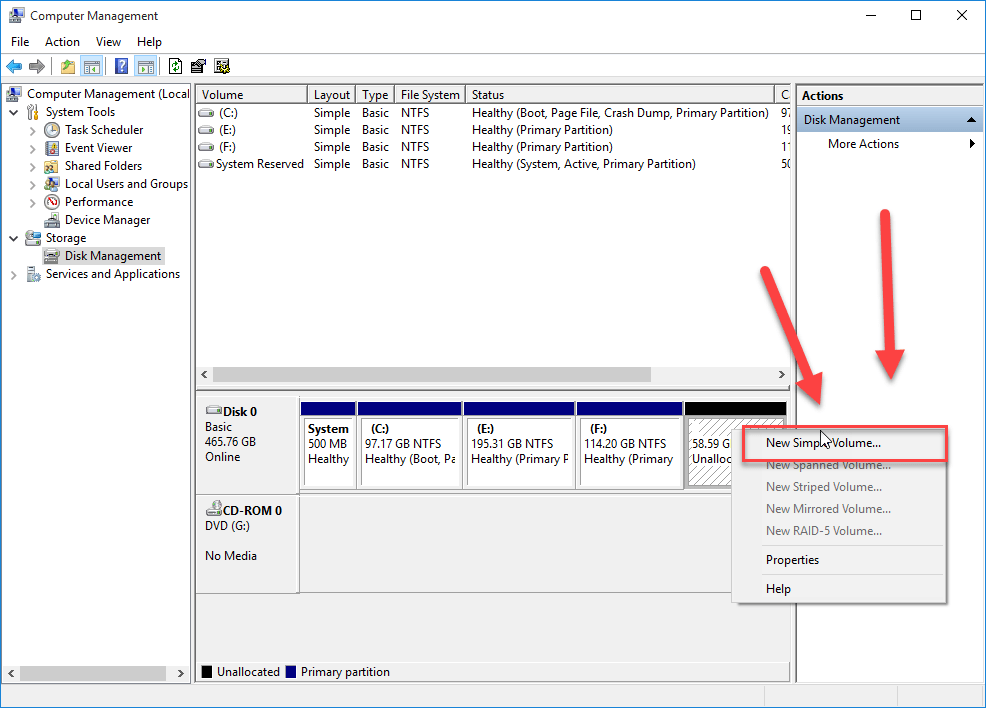
Task: Click the Refresh toolbar icon
Action: click(175, 66)
